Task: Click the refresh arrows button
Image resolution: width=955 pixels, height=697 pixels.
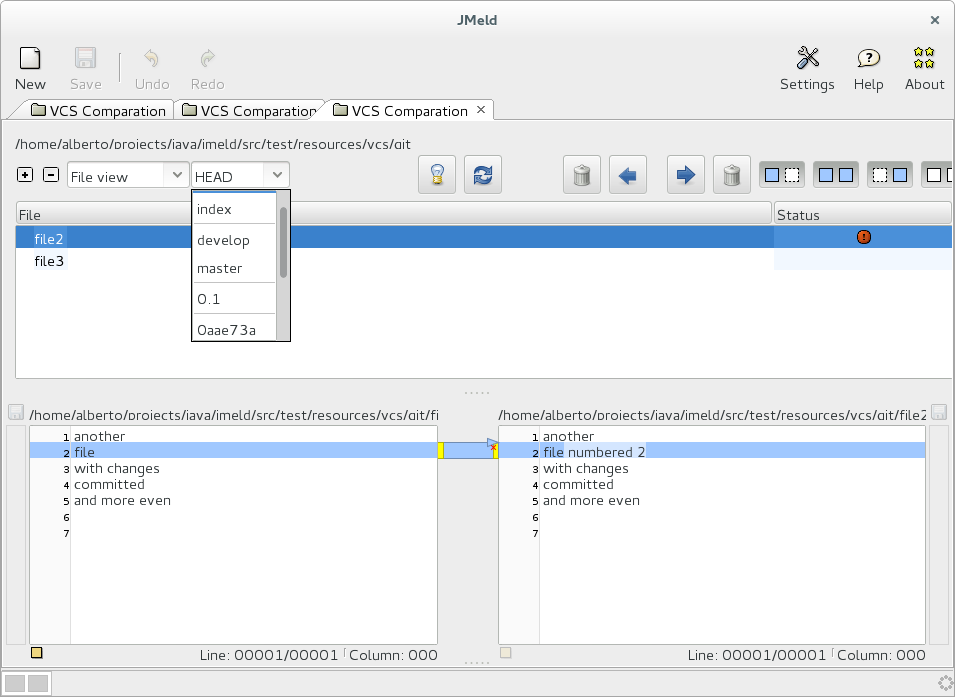Action: tap(483, 175)
